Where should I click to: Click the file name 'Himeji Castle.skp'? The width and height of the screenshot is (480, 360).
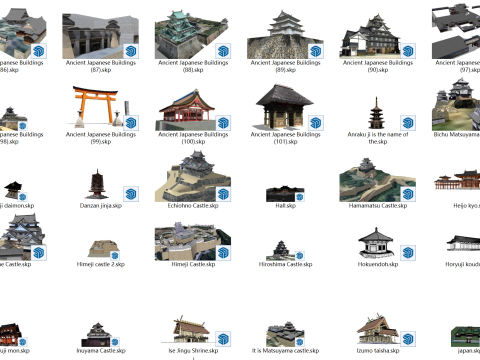(x=193, y=264)
